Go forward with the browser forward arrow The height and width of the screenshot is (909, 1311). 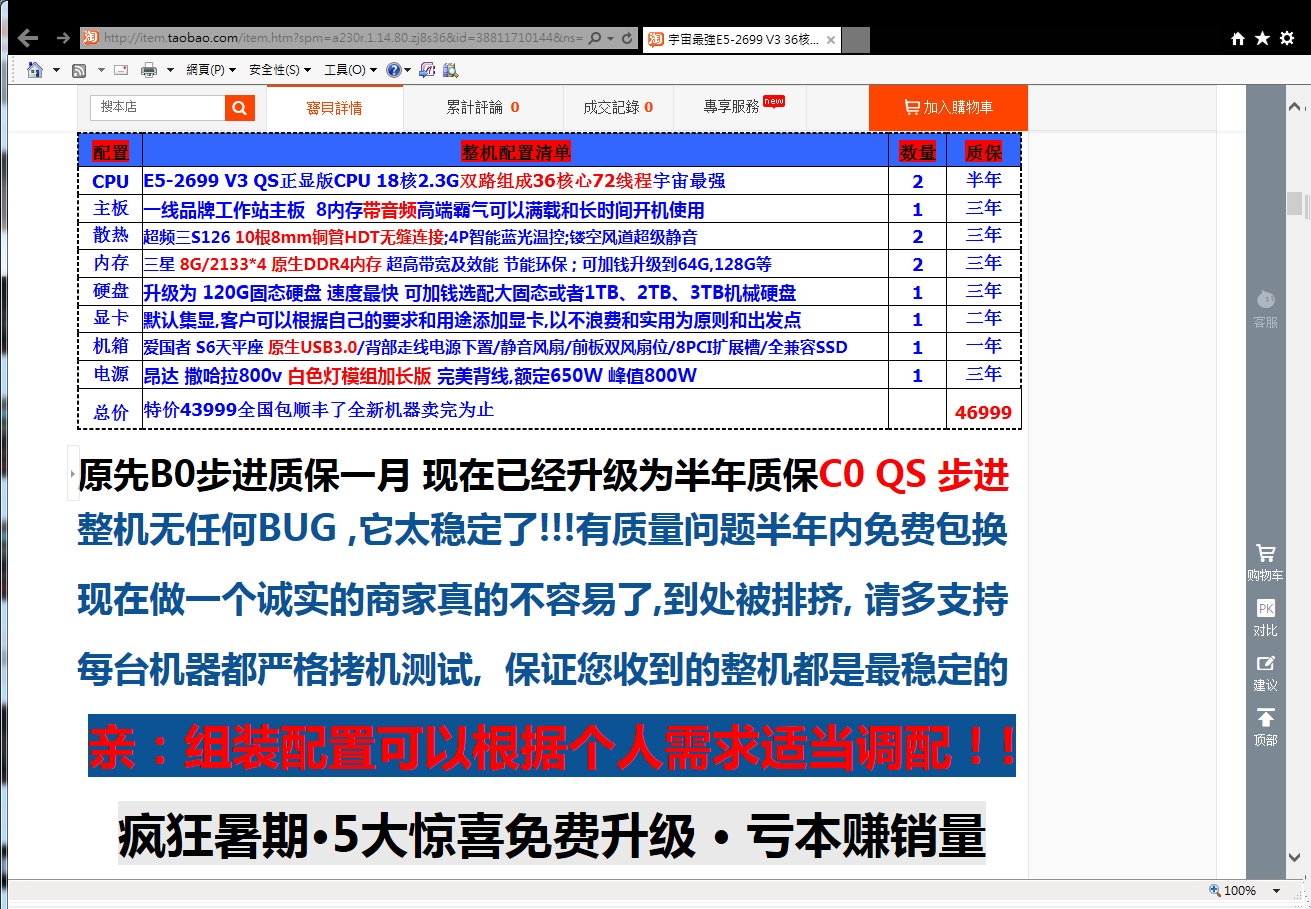(x=63, y=38)
